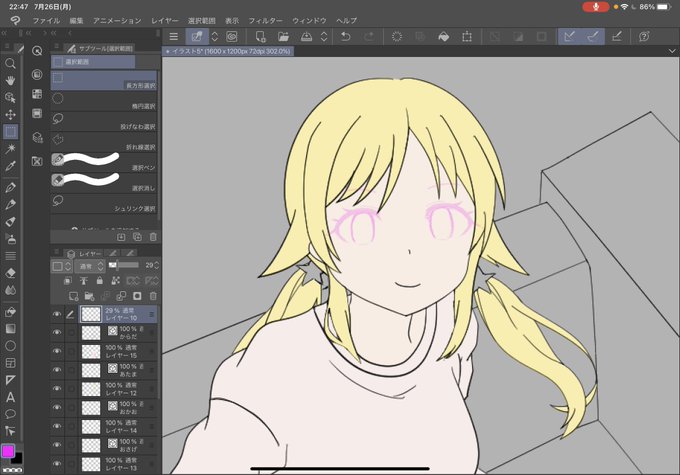The width and height of the screenshot is (680, 475).
Task: Open the ウィンドウ menu
Action: click(309, 20)
